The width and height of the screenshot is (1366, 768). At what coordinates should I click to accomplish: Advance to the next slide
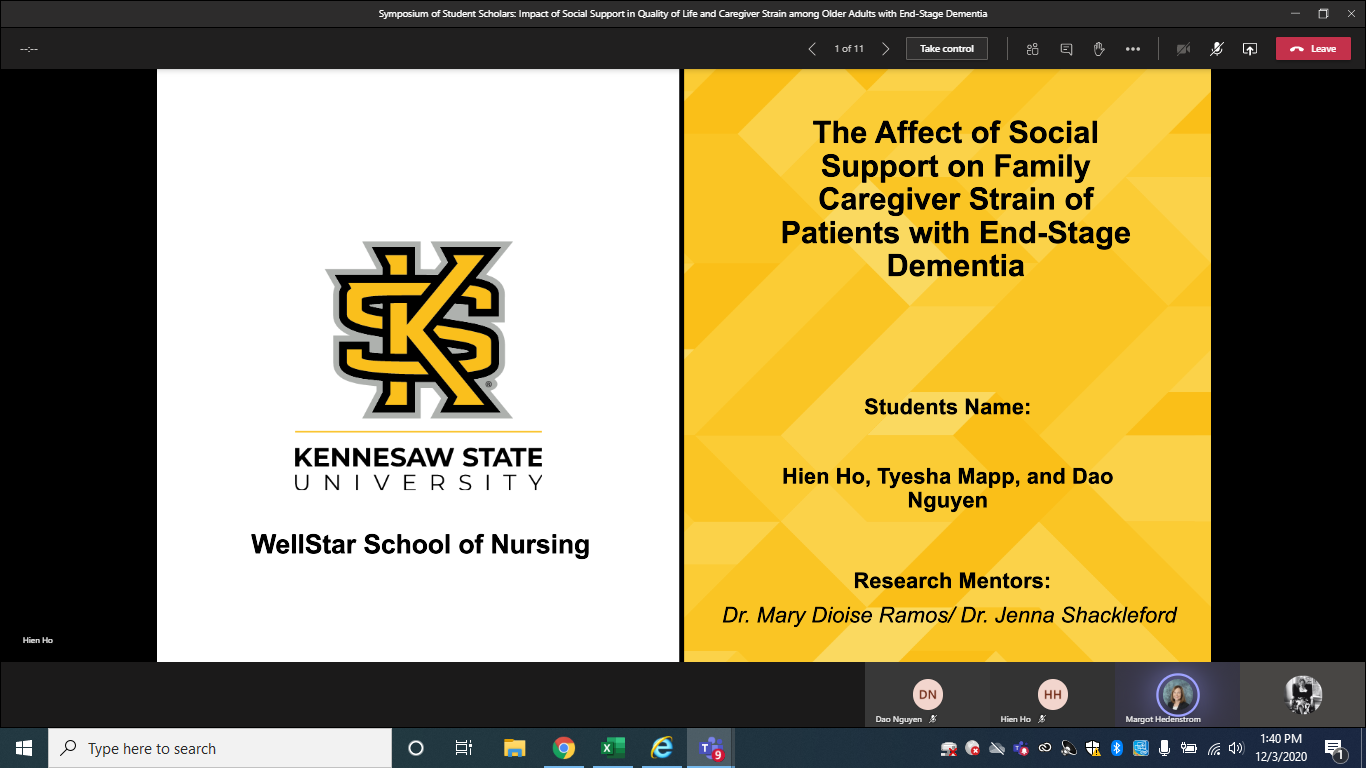click(885, 49)
